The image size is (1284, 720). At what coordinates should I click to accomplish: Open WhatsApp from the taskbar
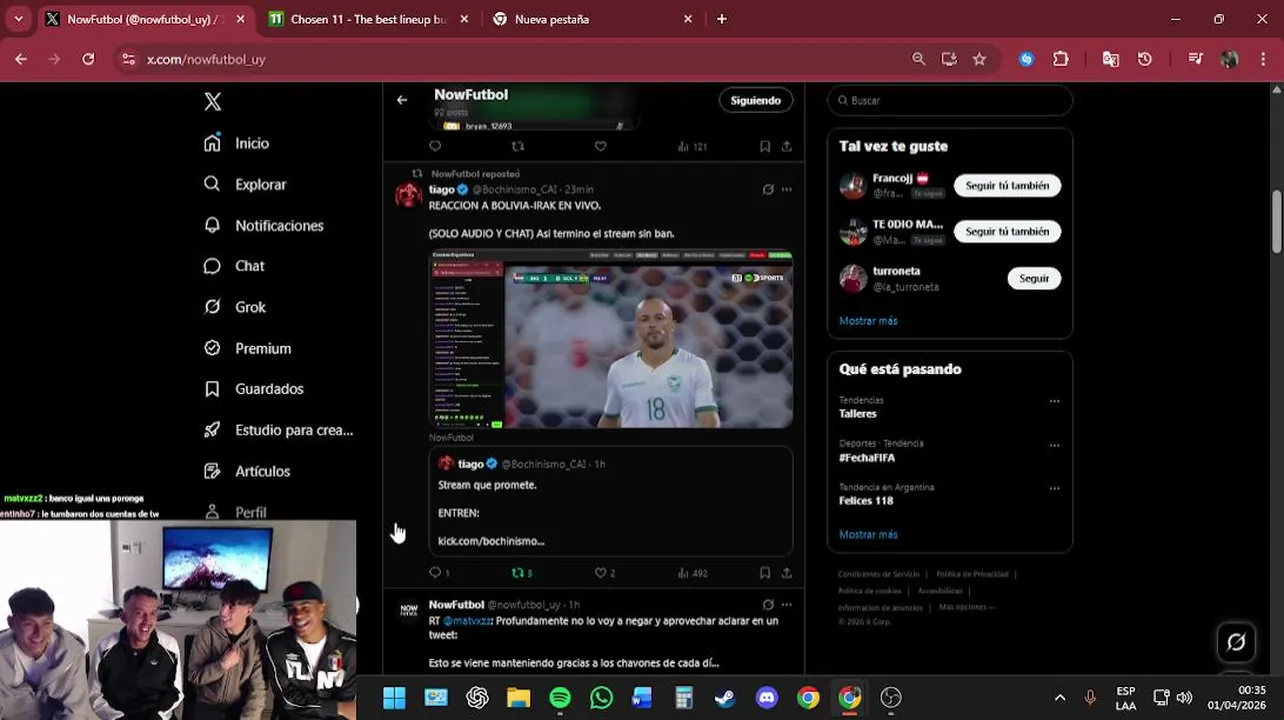point(601,697)
